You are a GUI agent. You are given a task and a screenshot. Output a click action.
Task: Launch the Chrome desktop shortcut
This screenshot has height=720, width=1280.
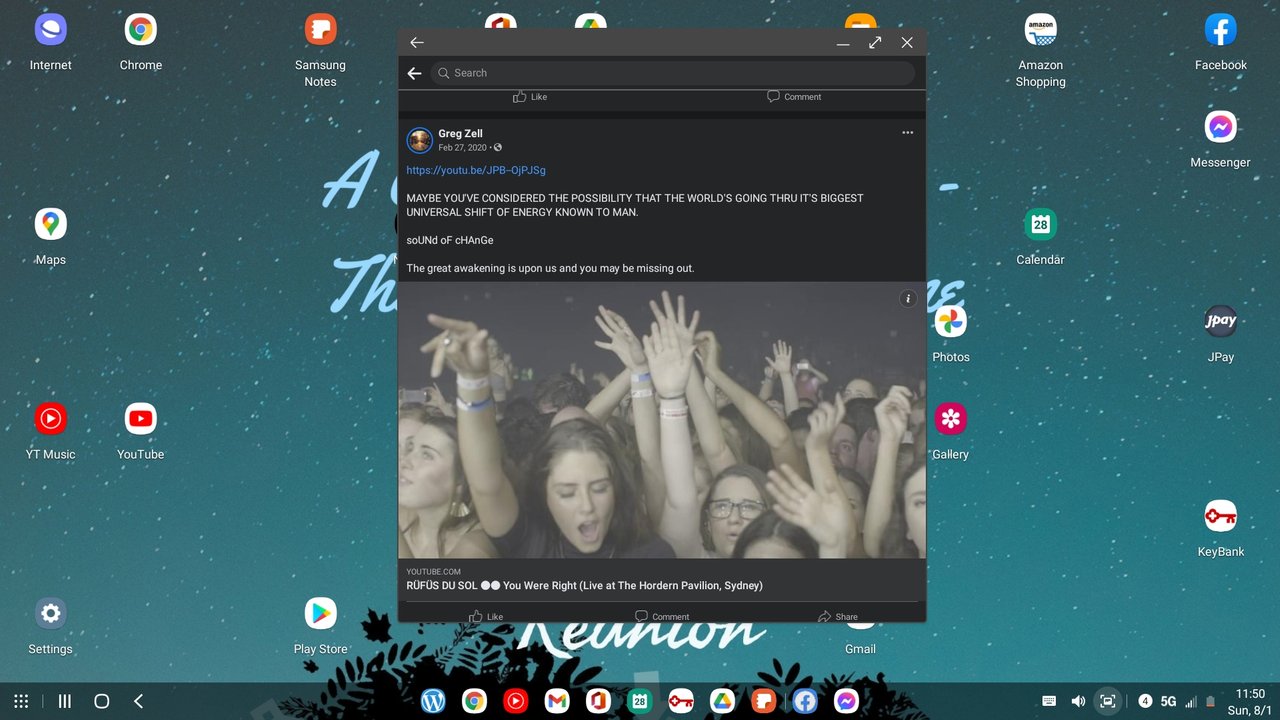[140, 30]
